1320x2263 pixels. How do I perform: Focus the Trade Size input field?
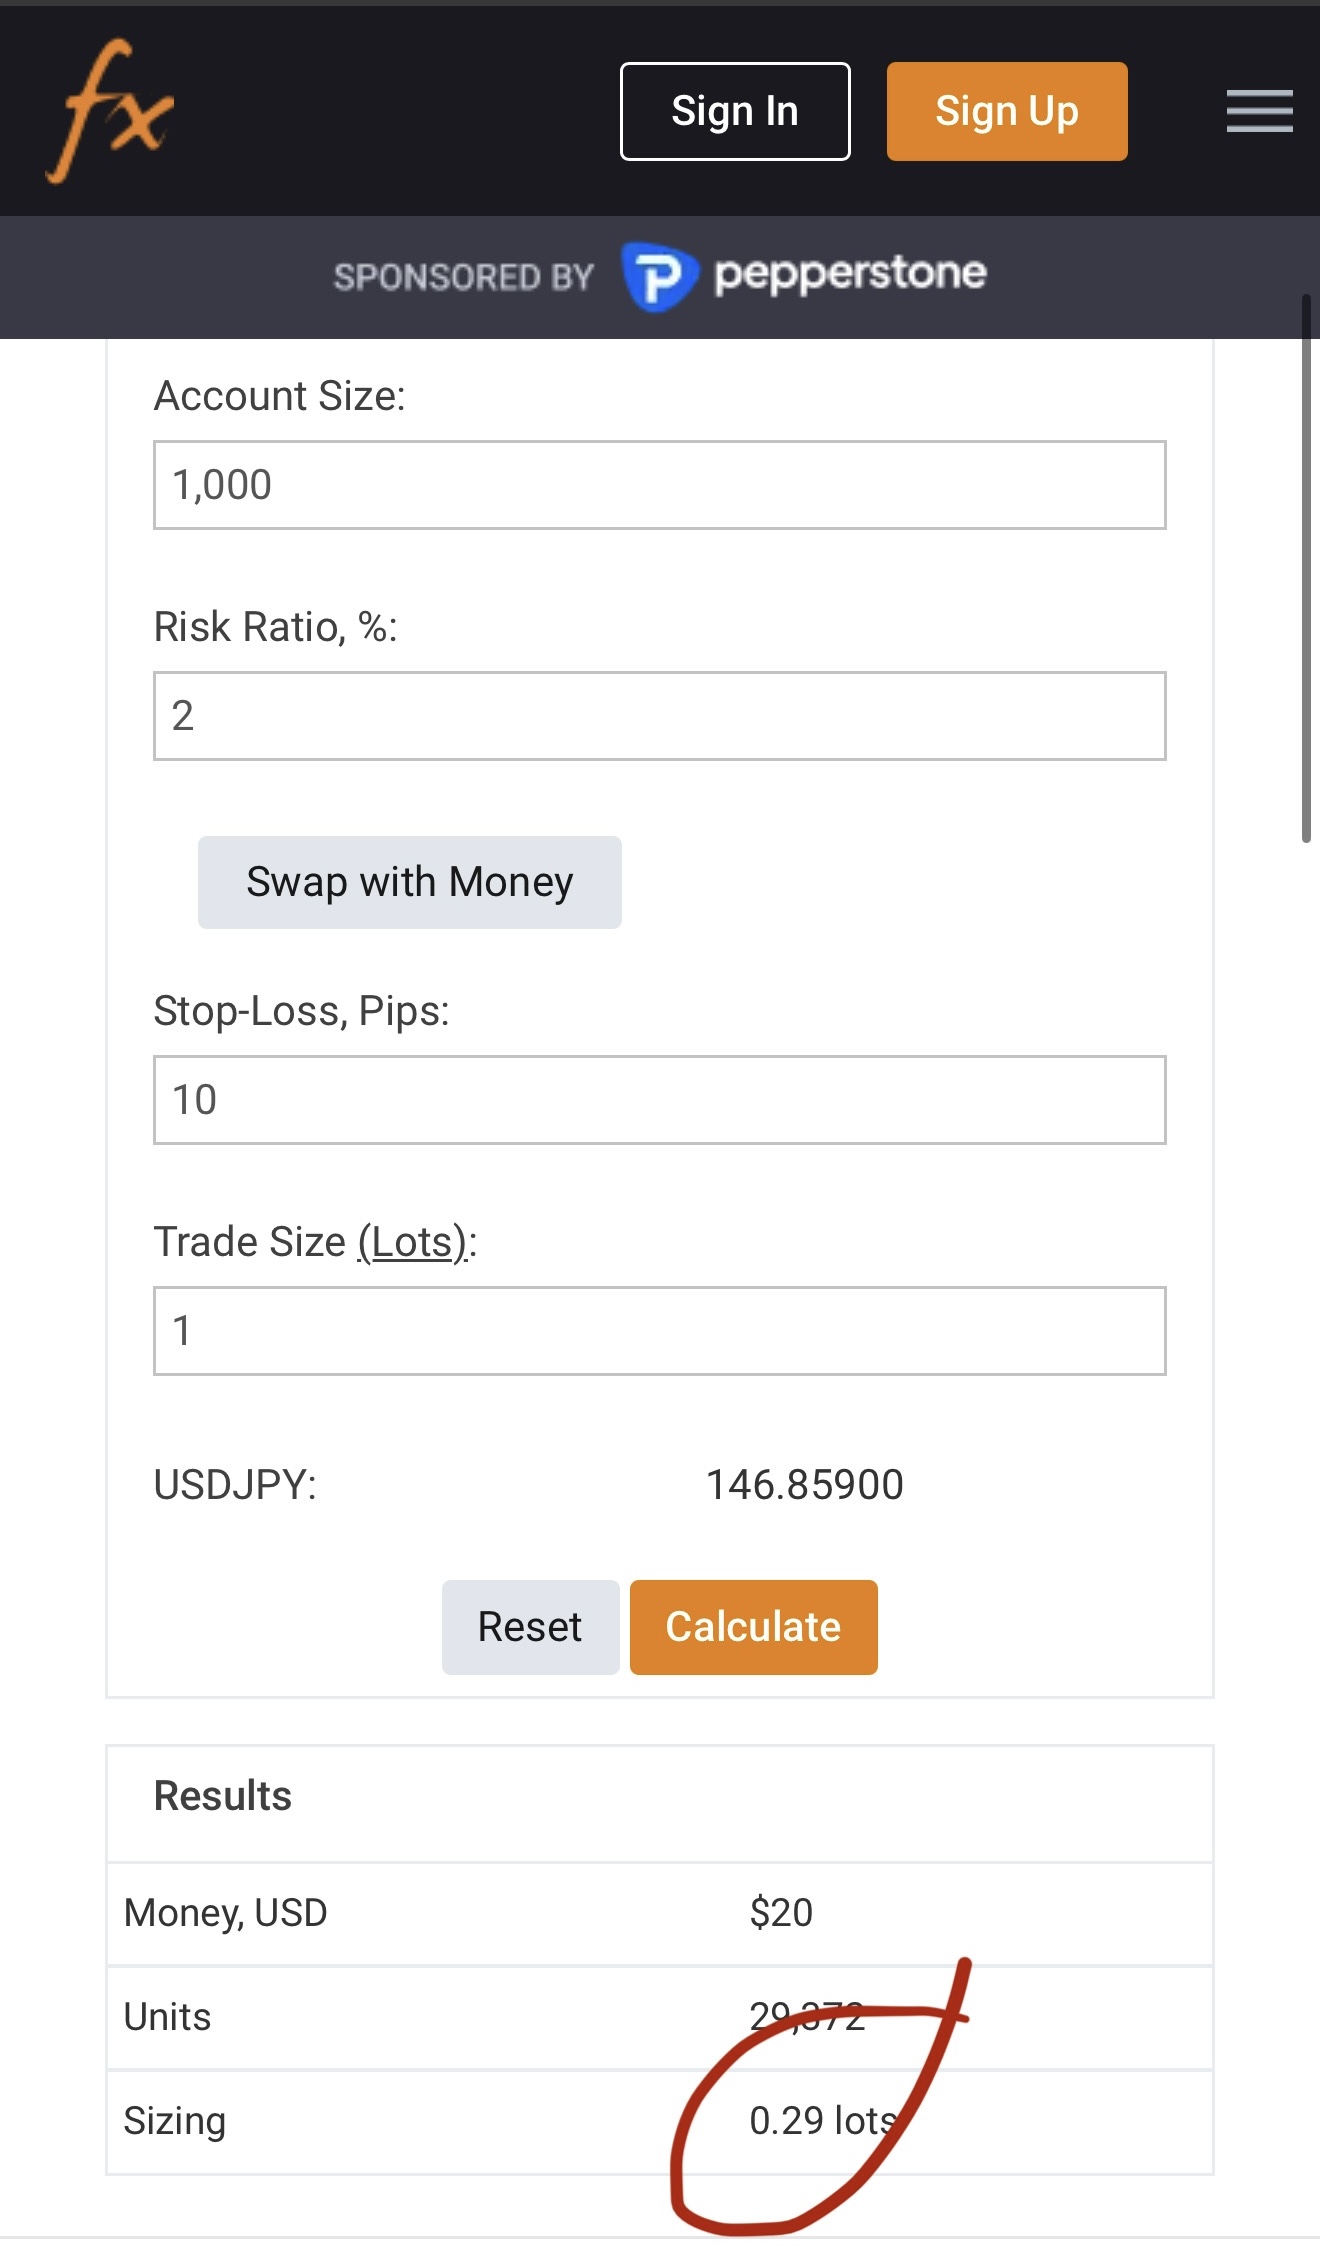660,1331
